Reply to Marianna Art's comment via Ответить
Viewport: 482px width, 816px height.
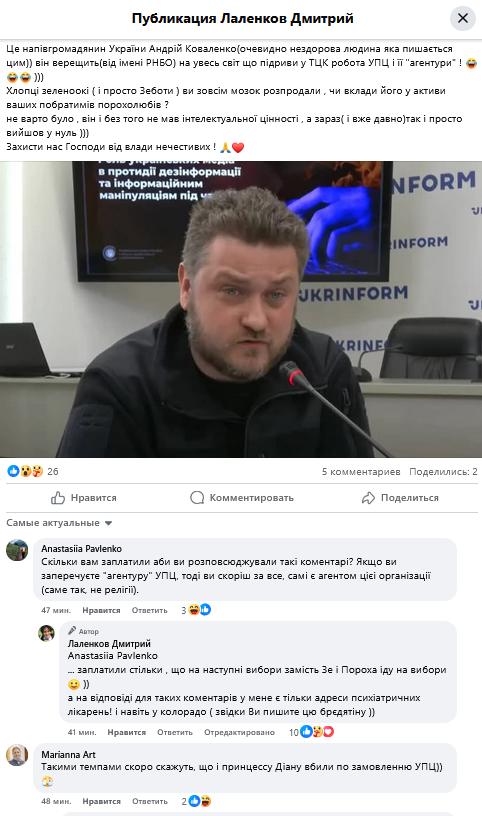click(149, 801)
